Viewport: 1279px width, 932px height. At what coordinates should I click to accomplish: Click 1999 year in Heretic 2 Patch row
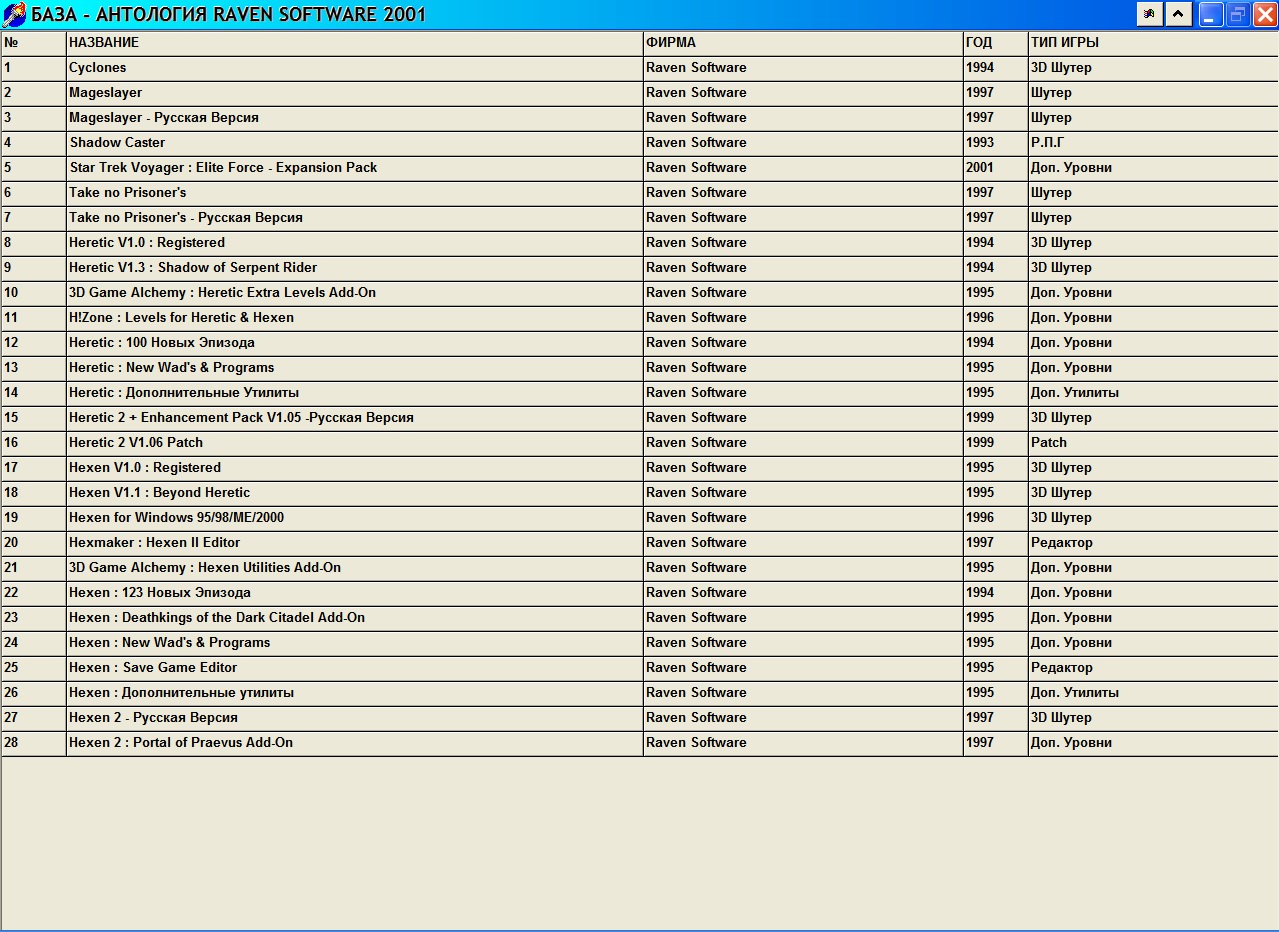[x=980, y=443]
